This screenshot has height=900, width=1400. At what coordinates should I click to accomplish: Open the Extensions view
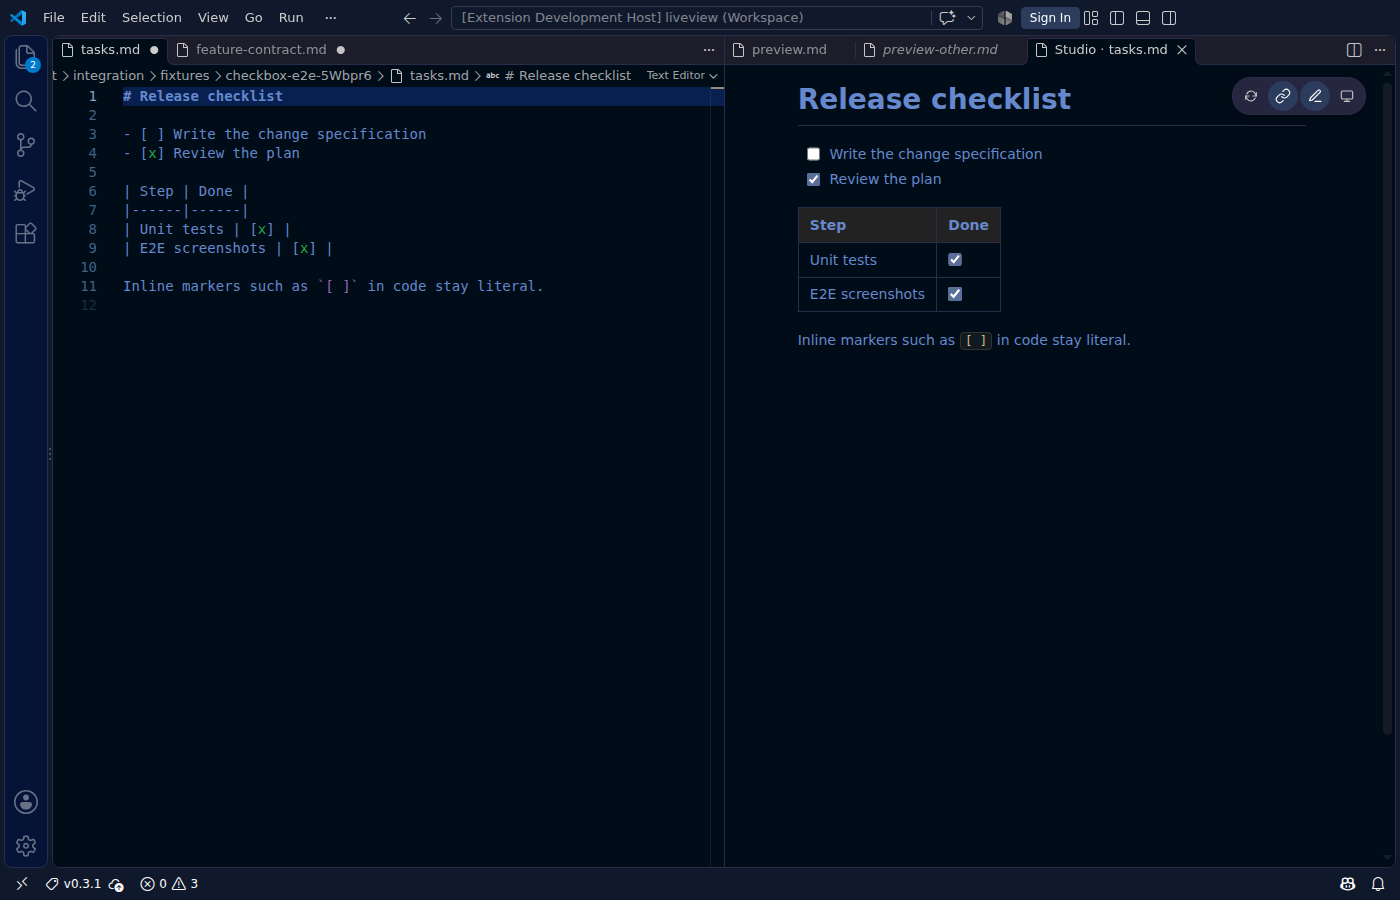[x=26, y=234]
